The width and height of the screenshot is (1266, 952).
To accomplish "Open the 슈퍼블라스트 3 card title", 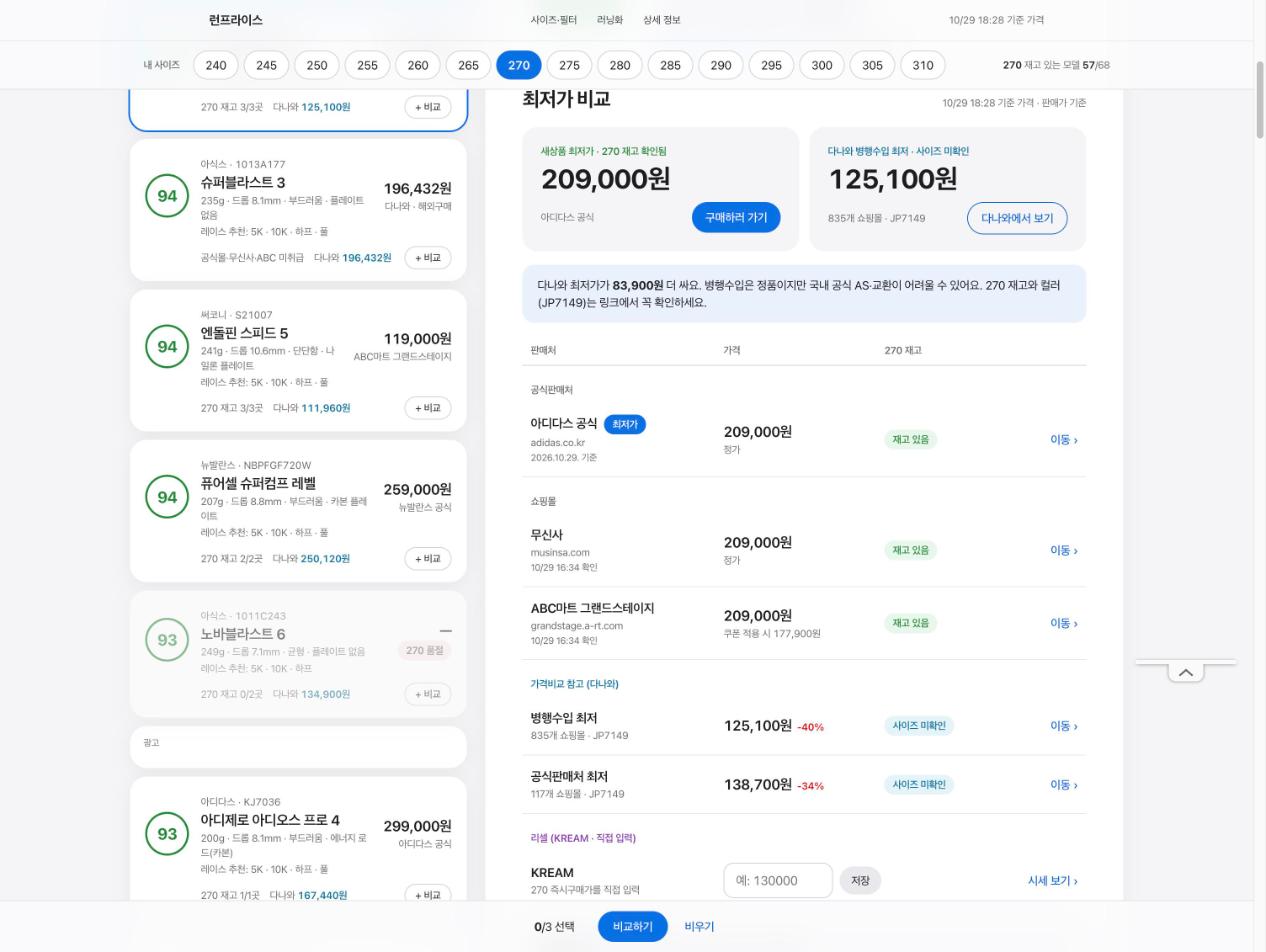I will [x=243, y=182].
